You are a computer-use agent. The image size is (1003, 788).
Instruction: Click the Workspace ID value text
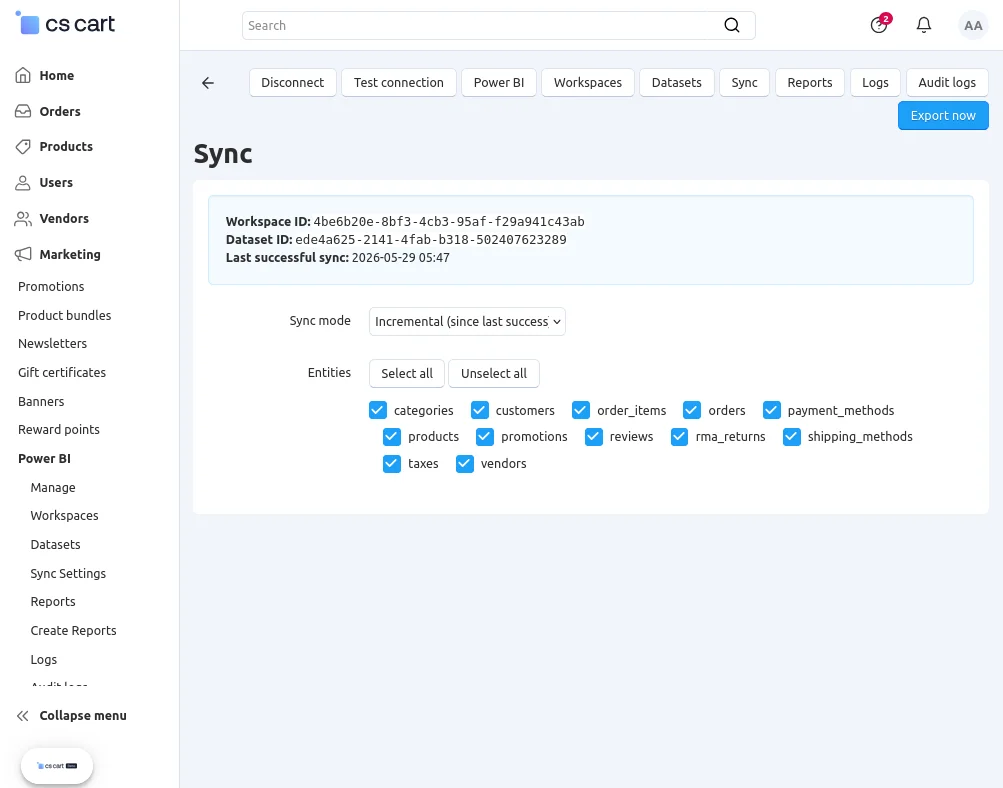[x=449, y=222]
